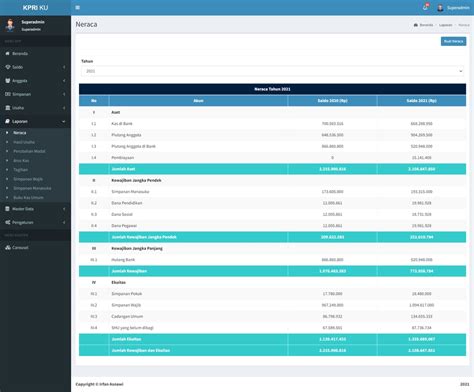The image size is (474, 392).
Task: Expand the Anggota submenu arrow
Action: click(x=64, y=81)
